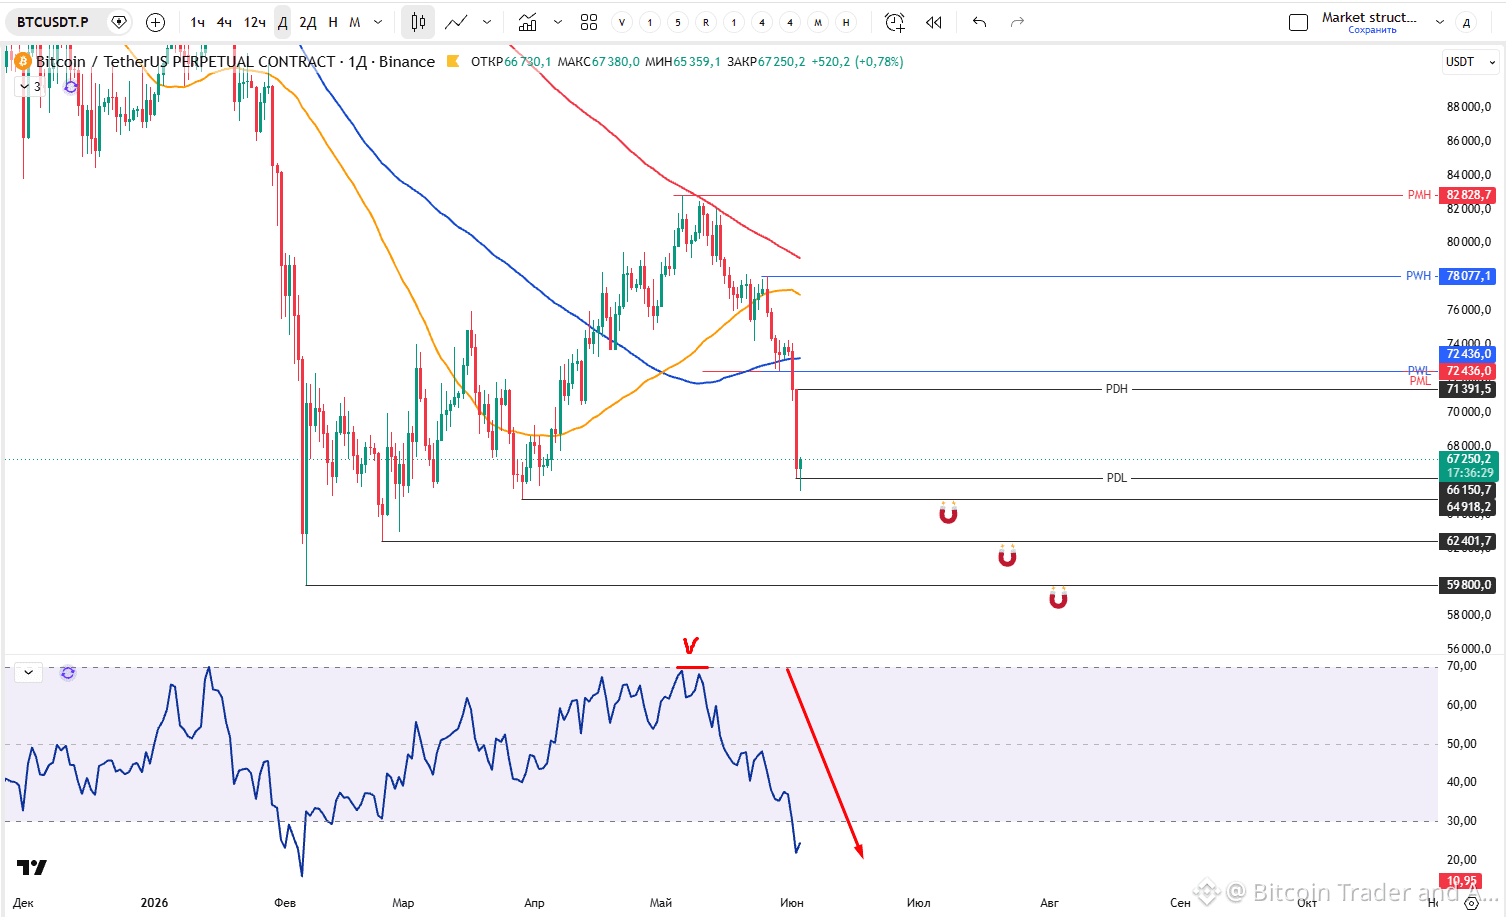Click the PDH label on the chart
The height and width of the screenshot is (917, 1506).
coord(1116,389)
